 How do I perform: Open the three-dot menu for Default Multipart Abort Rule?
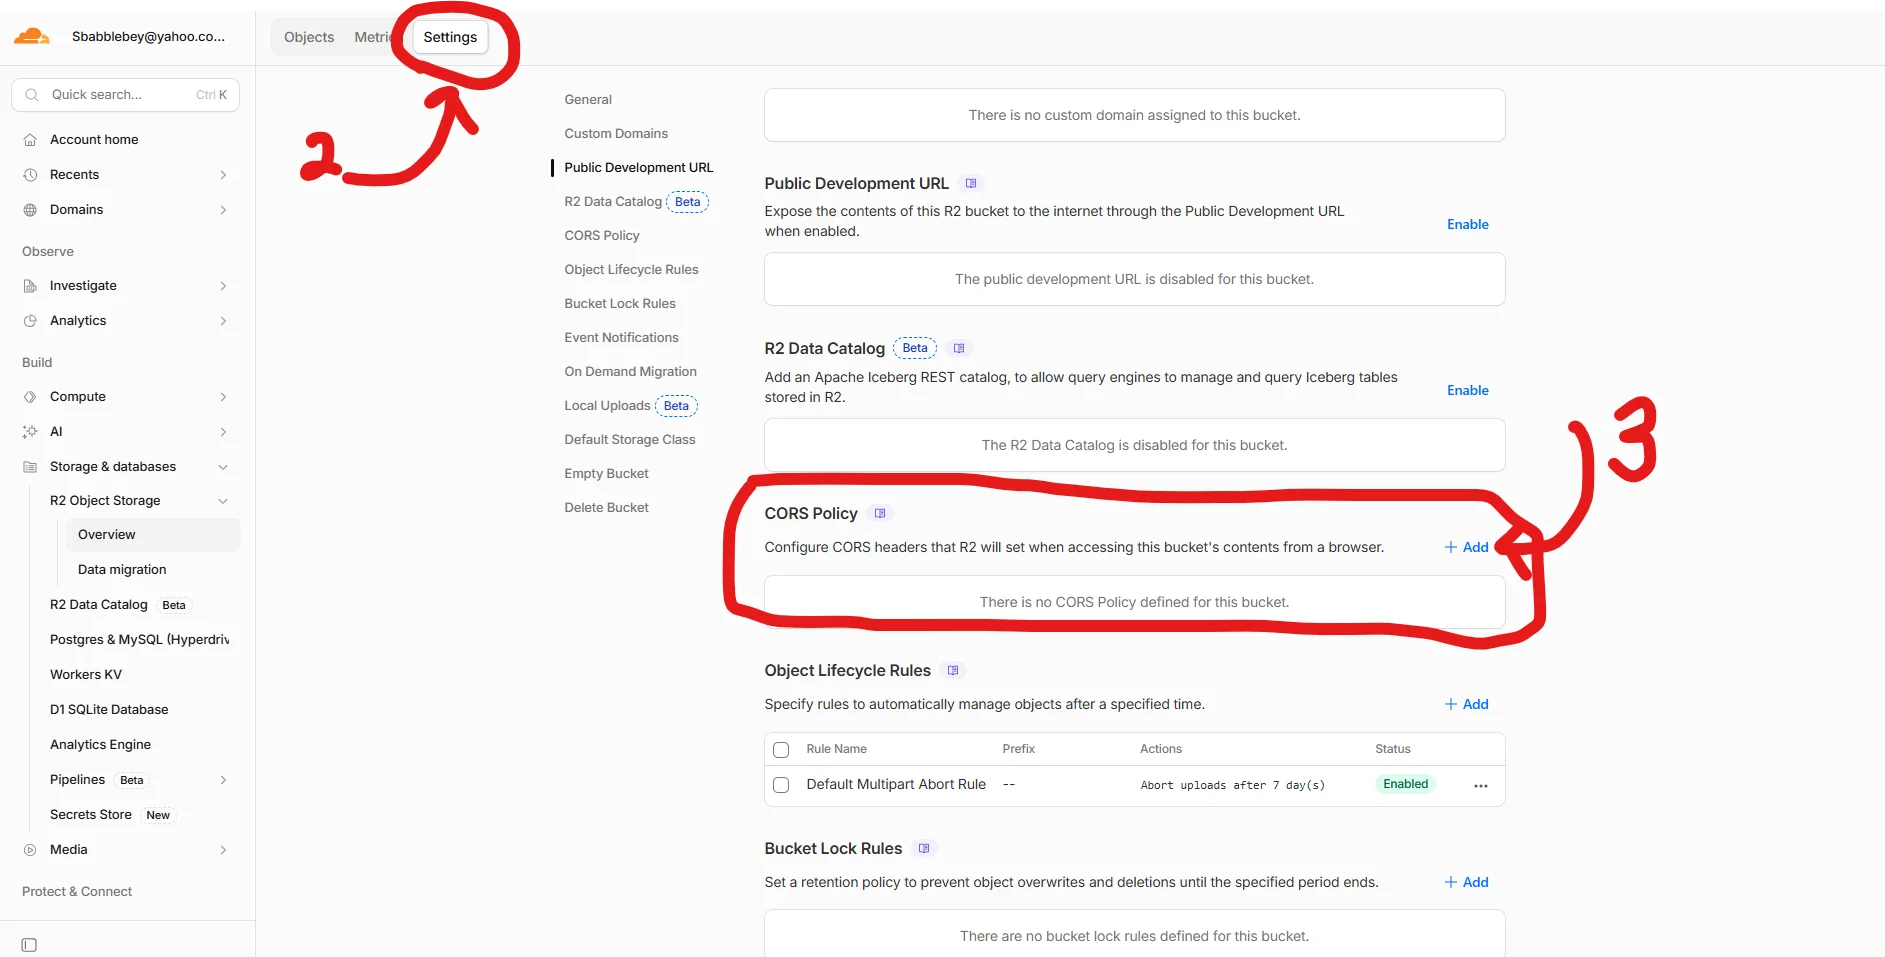tap(1481, 786)
